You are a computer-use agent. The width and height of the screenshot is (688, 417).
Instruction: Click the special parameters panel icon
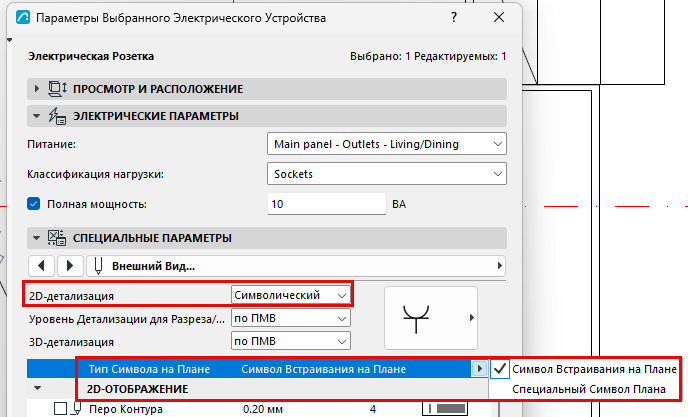coord(57,238)
